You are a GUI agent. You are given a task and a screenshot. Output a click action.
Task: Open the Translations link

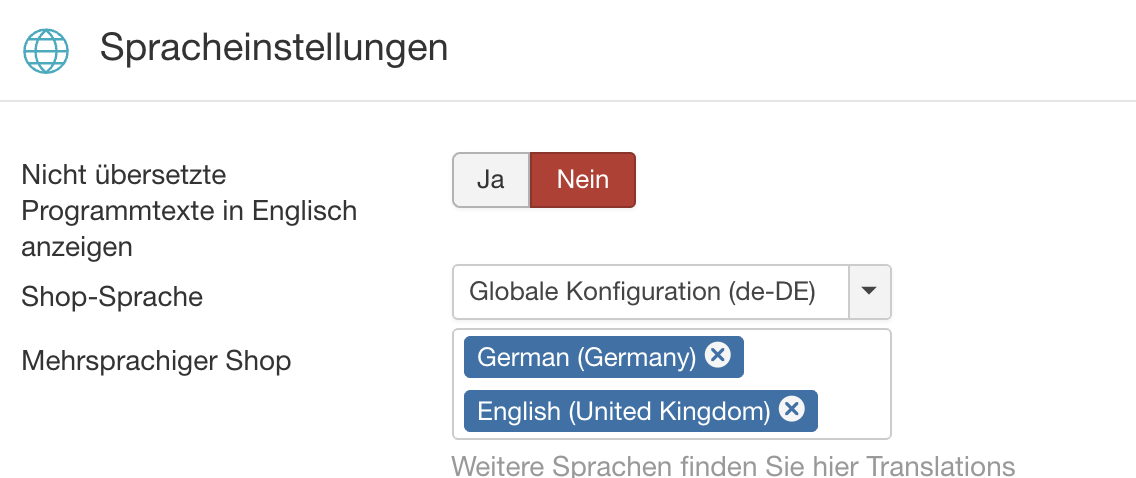tap(940, 466)
